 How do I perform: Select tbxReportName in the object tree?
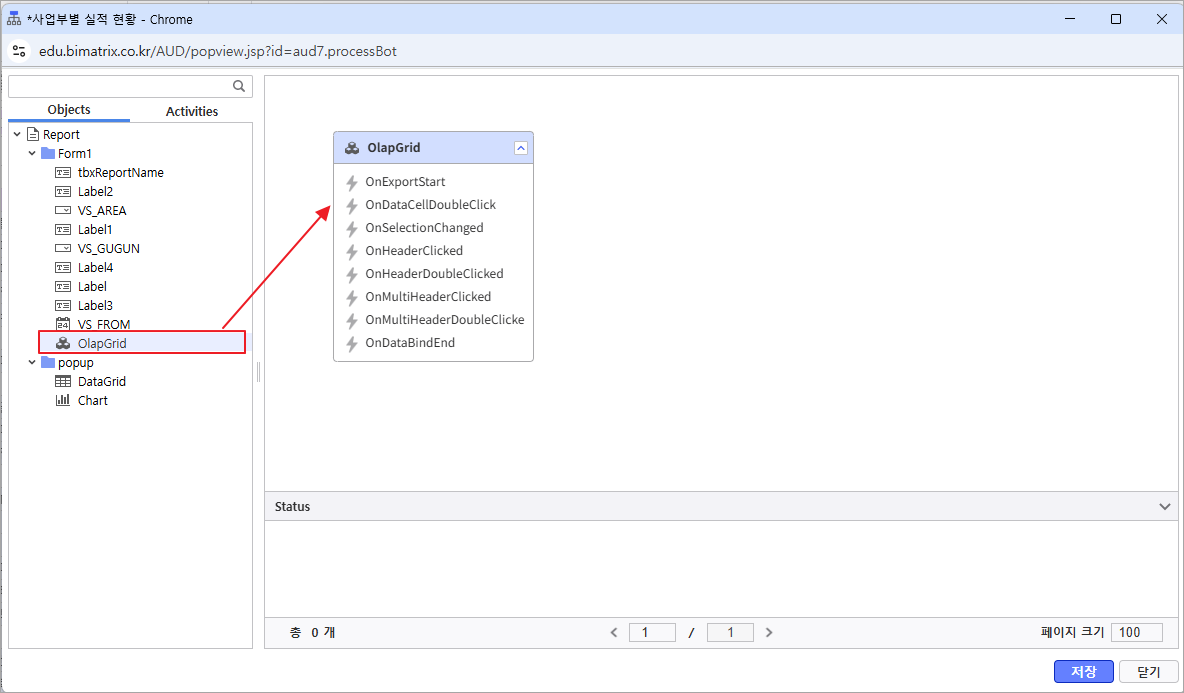pos(120,172)
